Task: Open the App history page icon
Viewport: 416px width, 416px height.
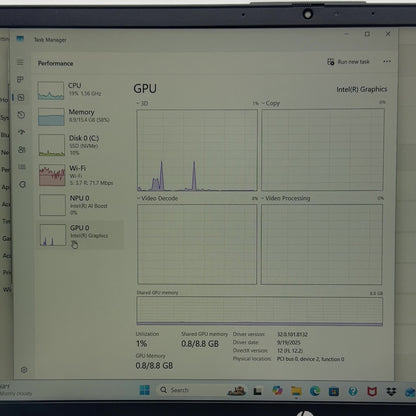Action: tap(21, 115)
